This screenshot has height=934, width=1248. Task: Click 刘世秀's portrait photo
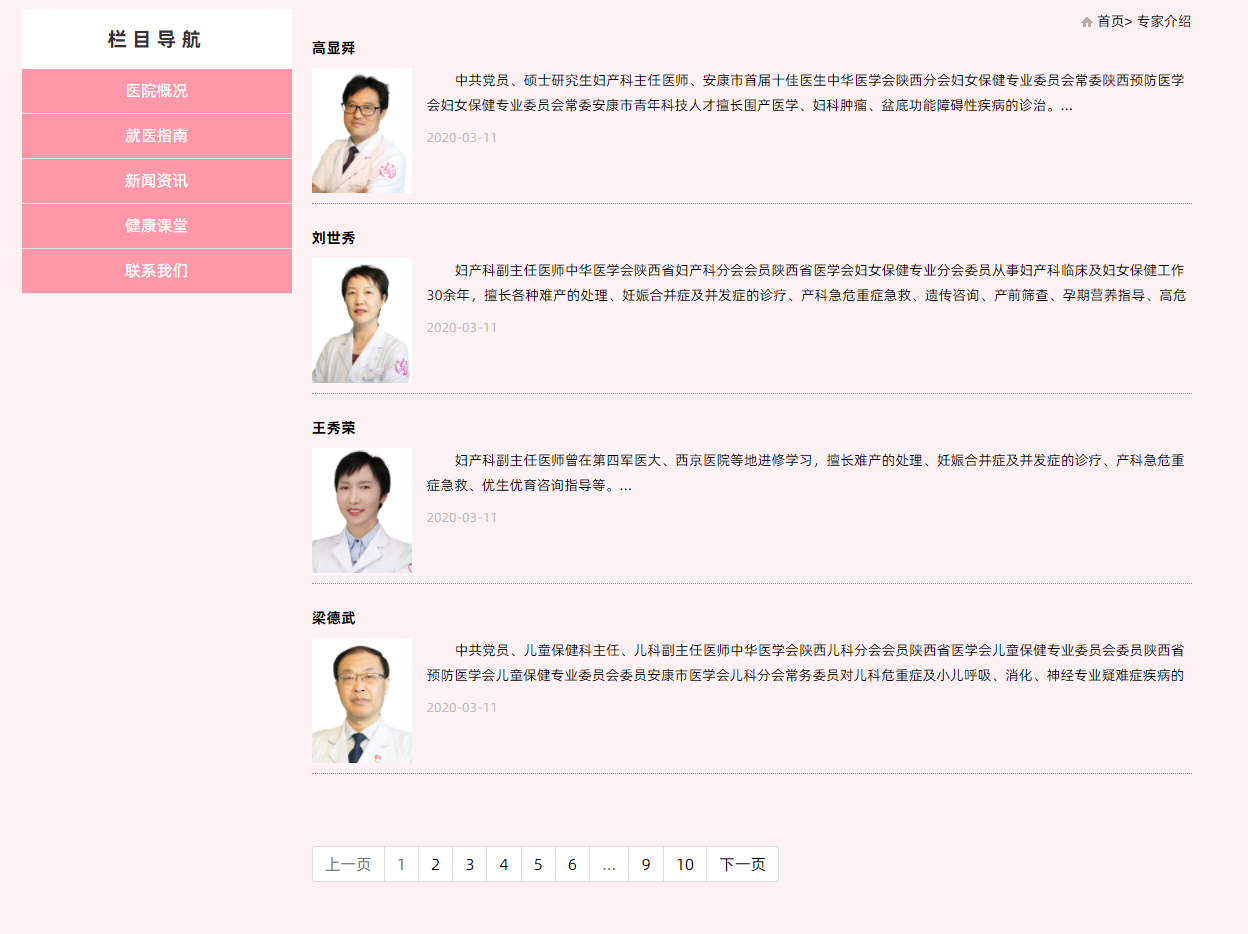point(362,320)
